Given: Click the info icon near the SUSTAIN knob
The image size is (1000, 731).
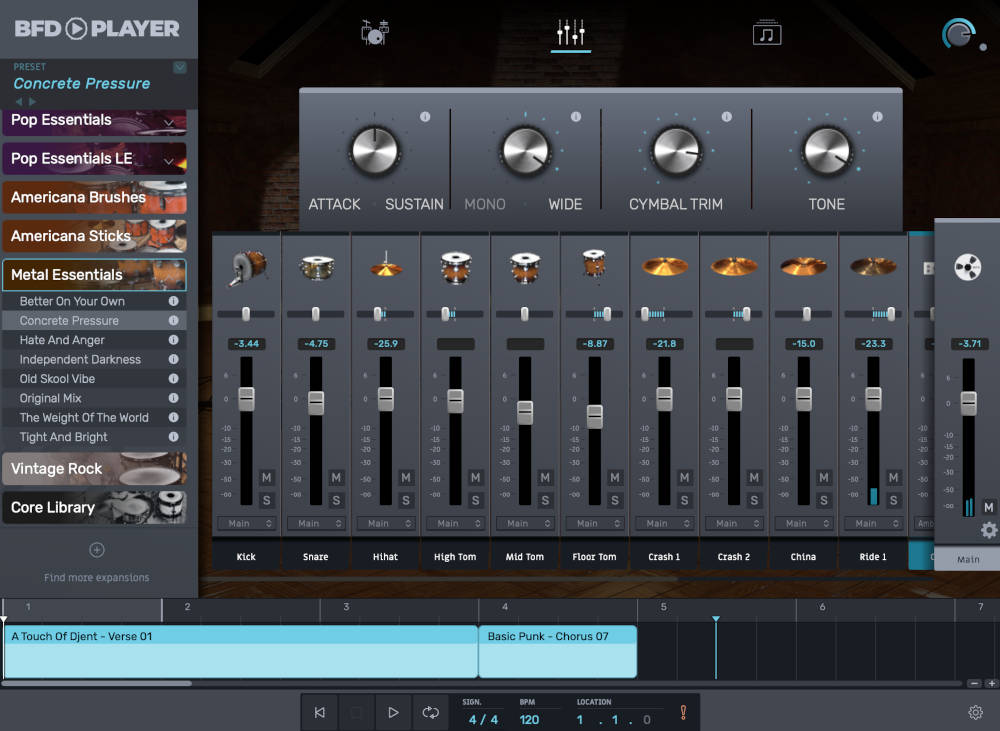Looking at the screenshot, I should tap(424, 115).
